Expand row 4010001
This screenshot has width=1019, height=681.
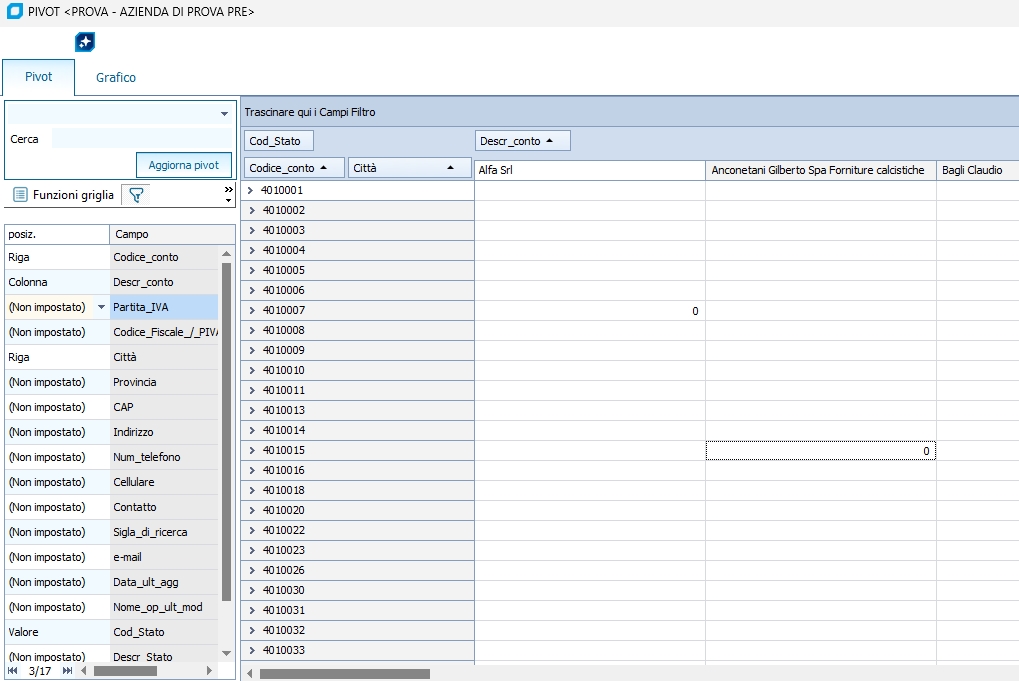click(251, 190)
